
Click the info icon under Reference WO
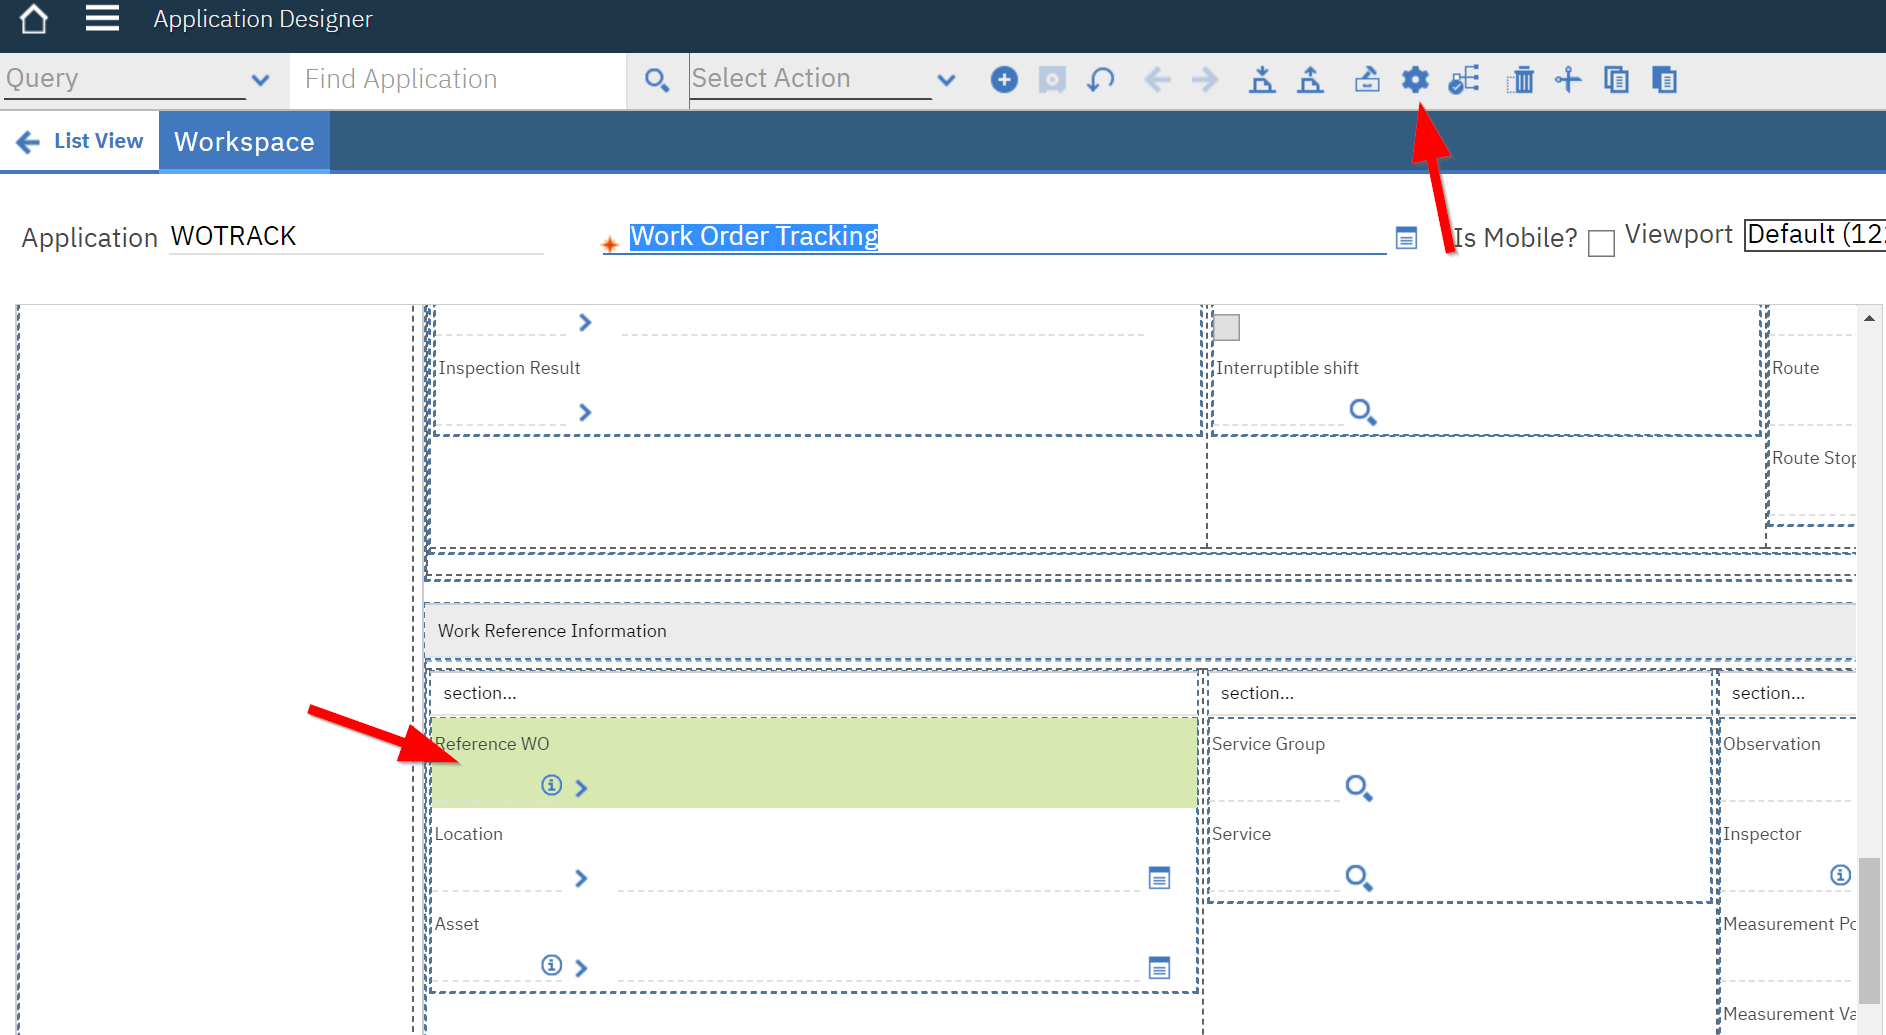pos(551,785)
